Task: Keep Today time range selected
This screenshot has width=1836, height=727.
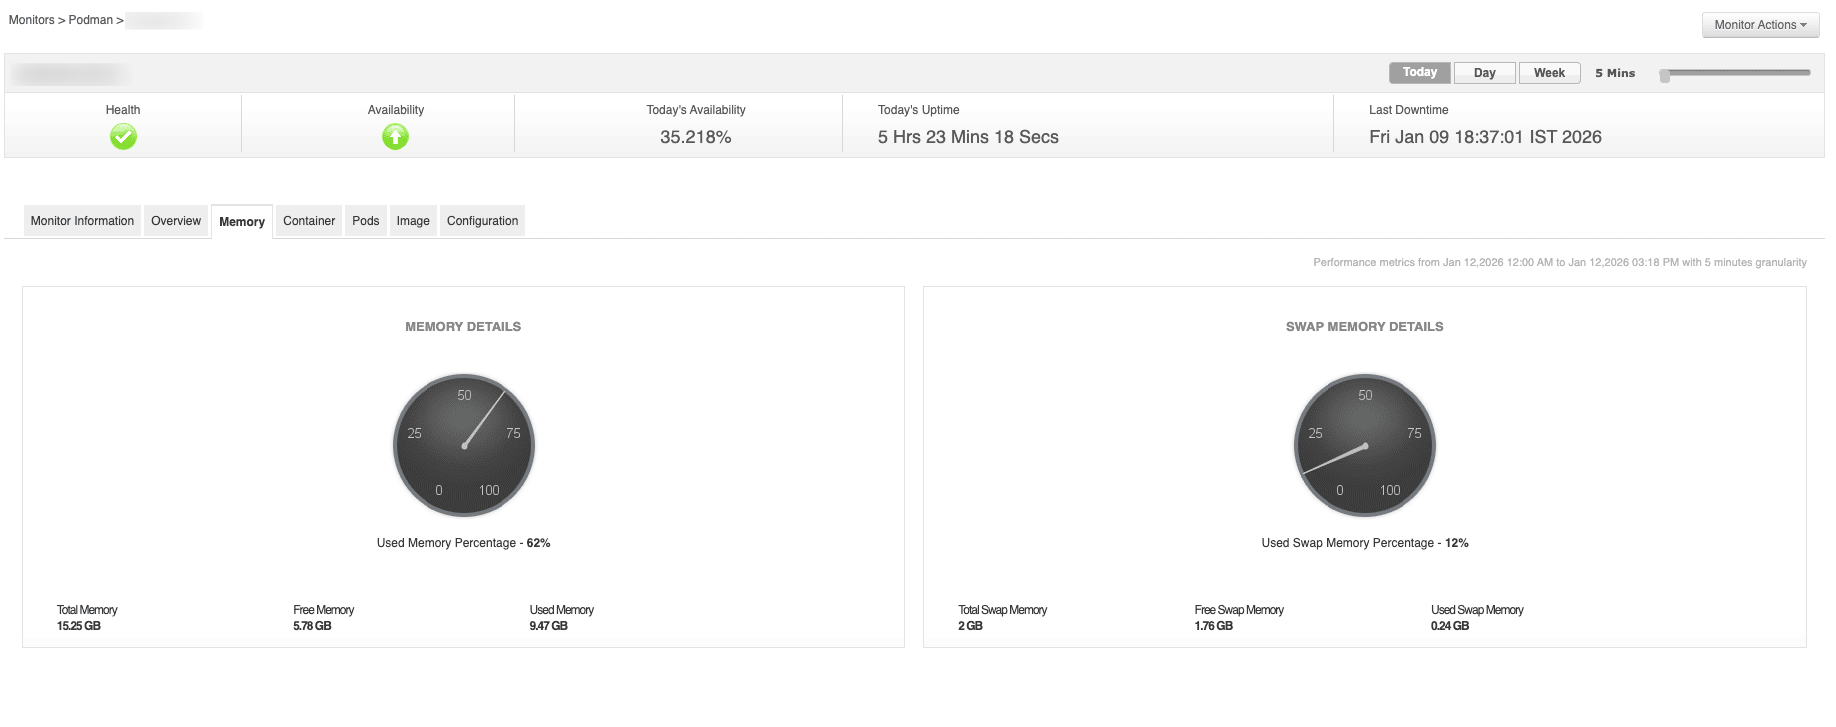Action: tap(1418, 72)
